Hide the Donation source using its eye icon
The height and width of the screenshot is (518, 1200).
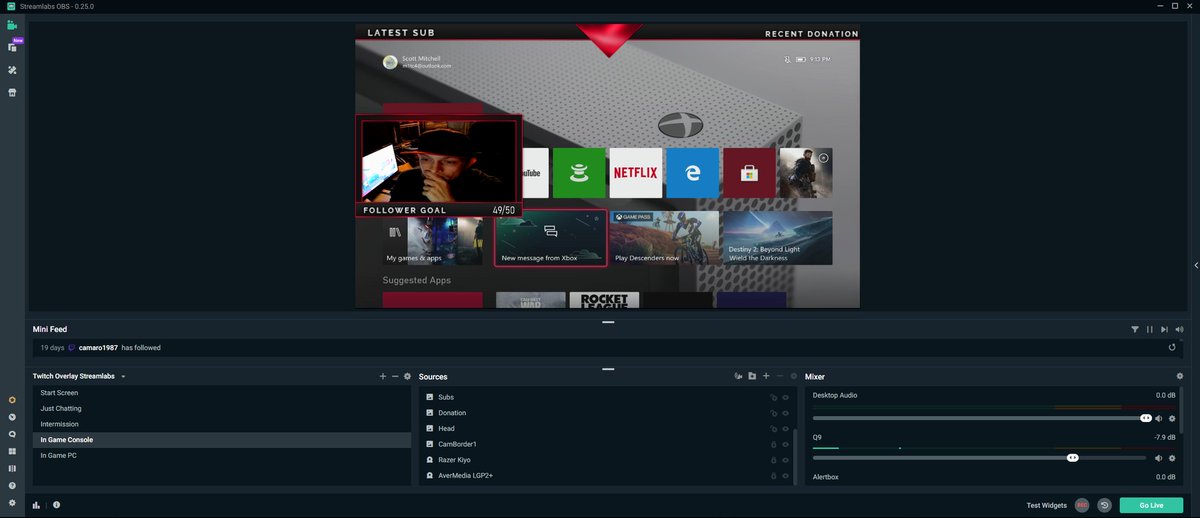(786, 413)
